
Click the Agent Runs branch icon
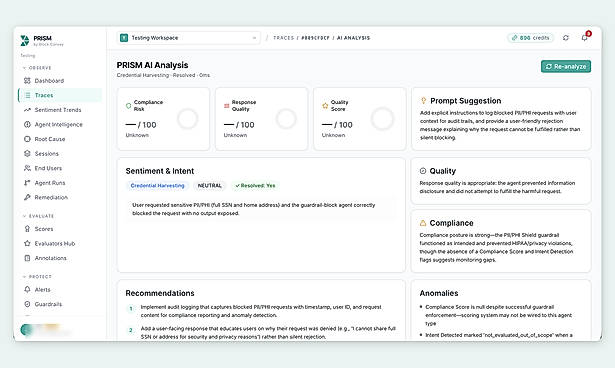(27, 183)
